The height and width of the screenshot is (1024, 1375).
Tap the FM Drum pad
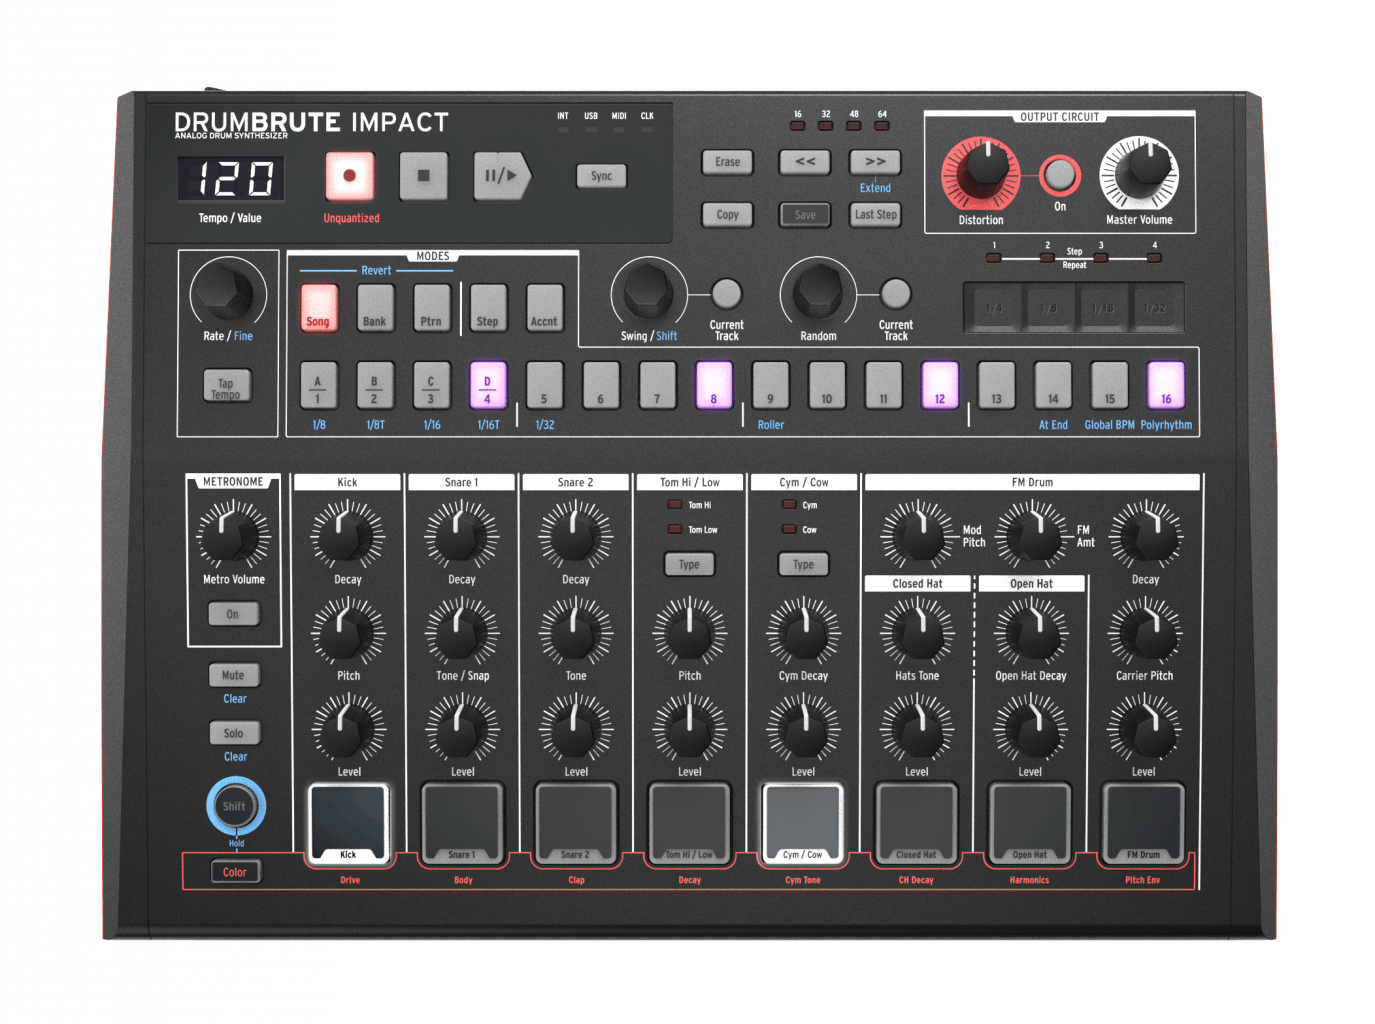point(1144,823)
